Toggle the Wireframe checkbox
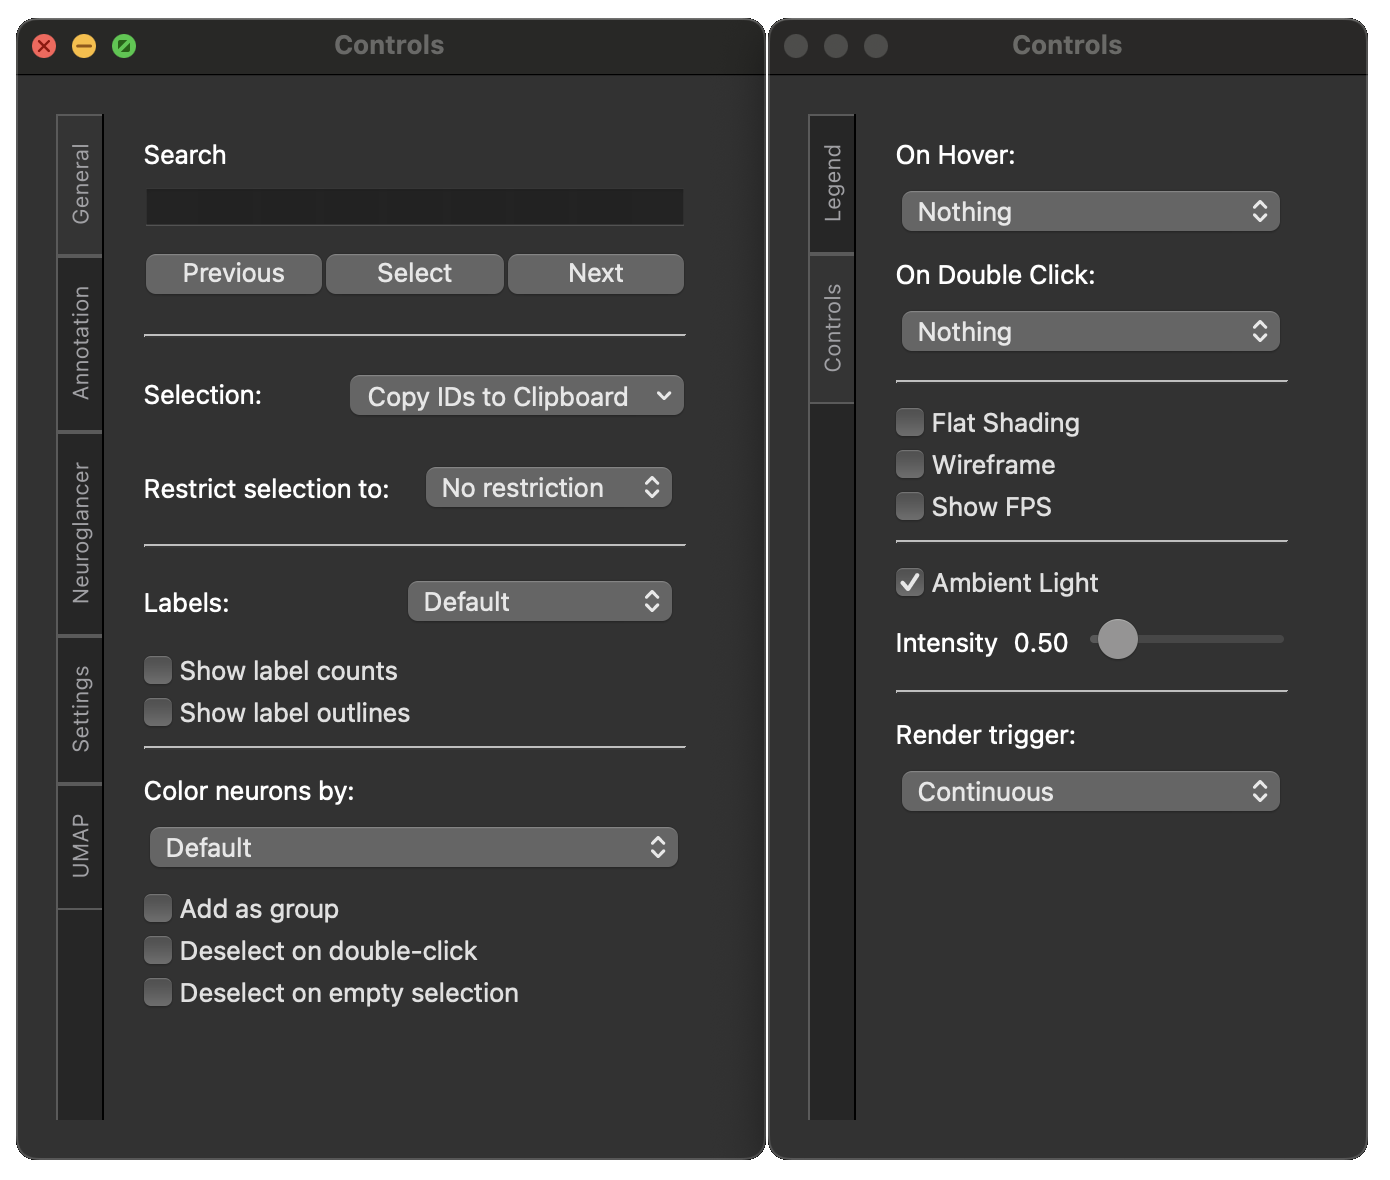1390x1180 pixels. 910,465
